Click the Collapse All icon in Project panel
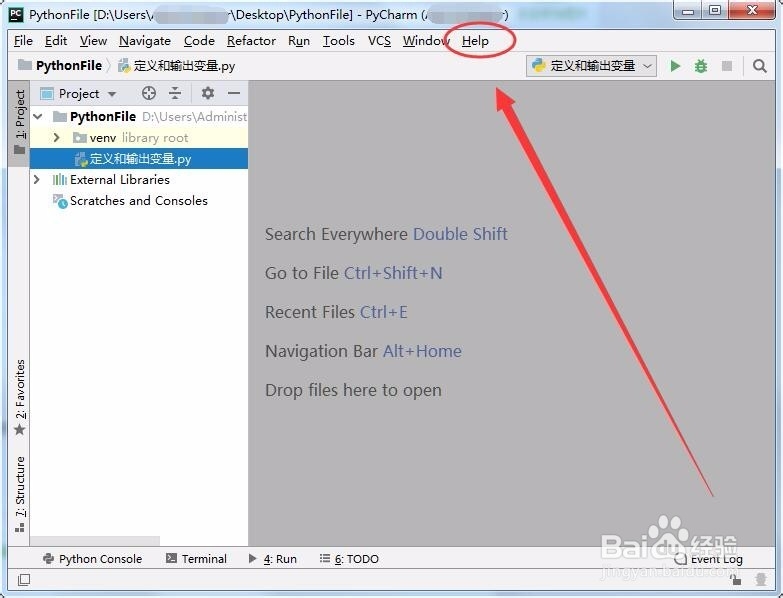783x598 pixels. (175, 93)
